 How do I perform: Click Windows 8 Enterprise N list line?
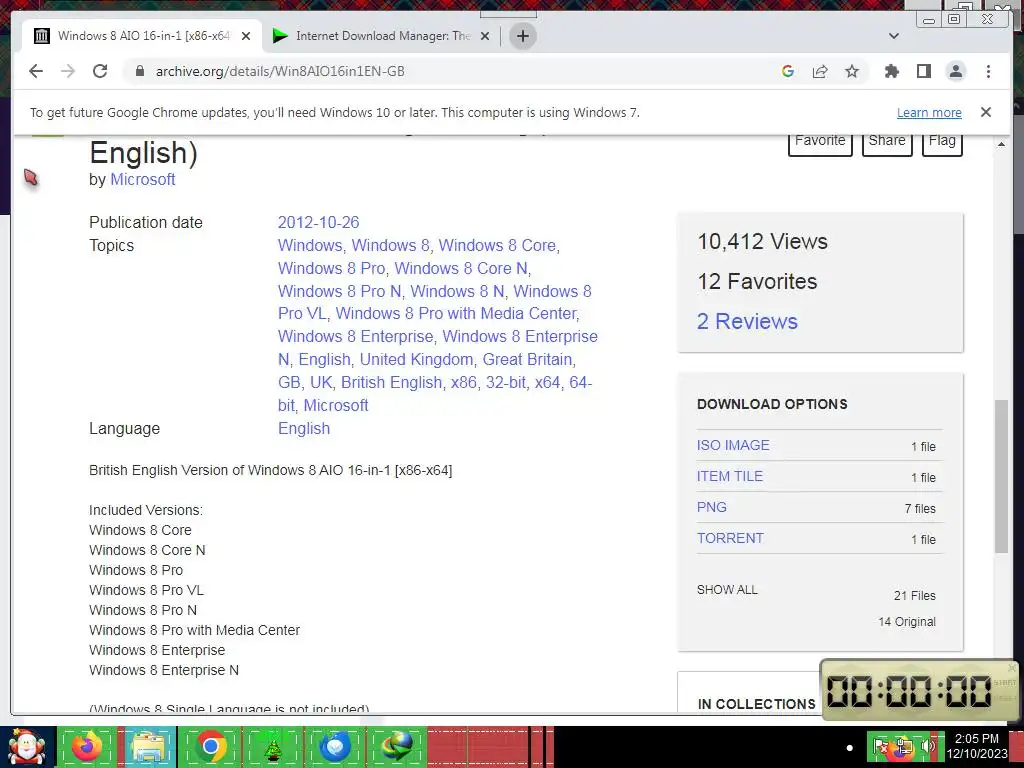164,670
